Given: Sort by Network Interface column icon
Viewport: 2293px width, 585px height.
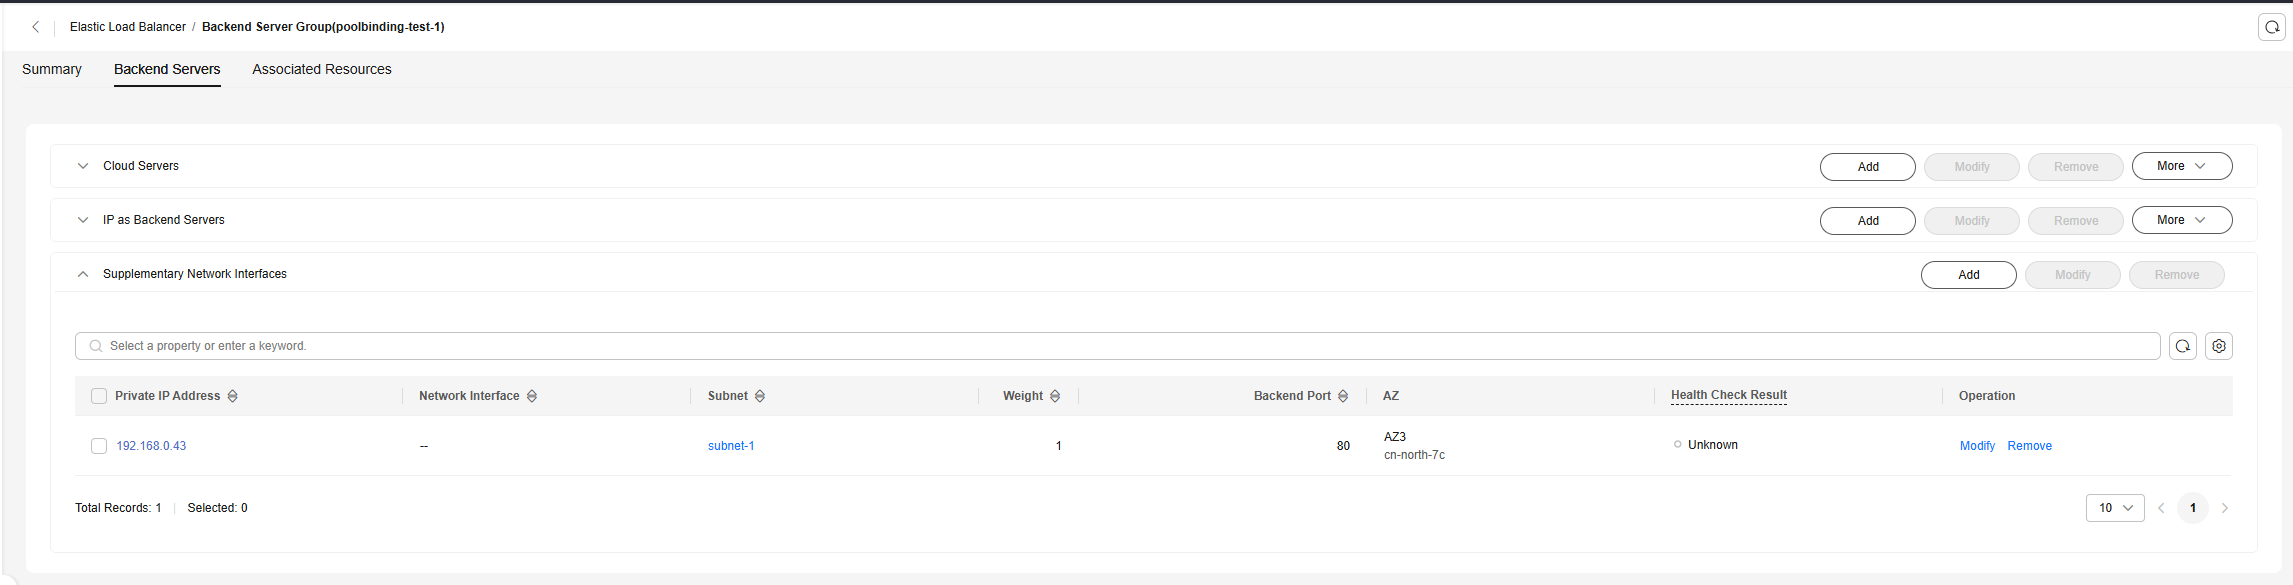Looking at the screenshot, I should (x=532, y=396).
